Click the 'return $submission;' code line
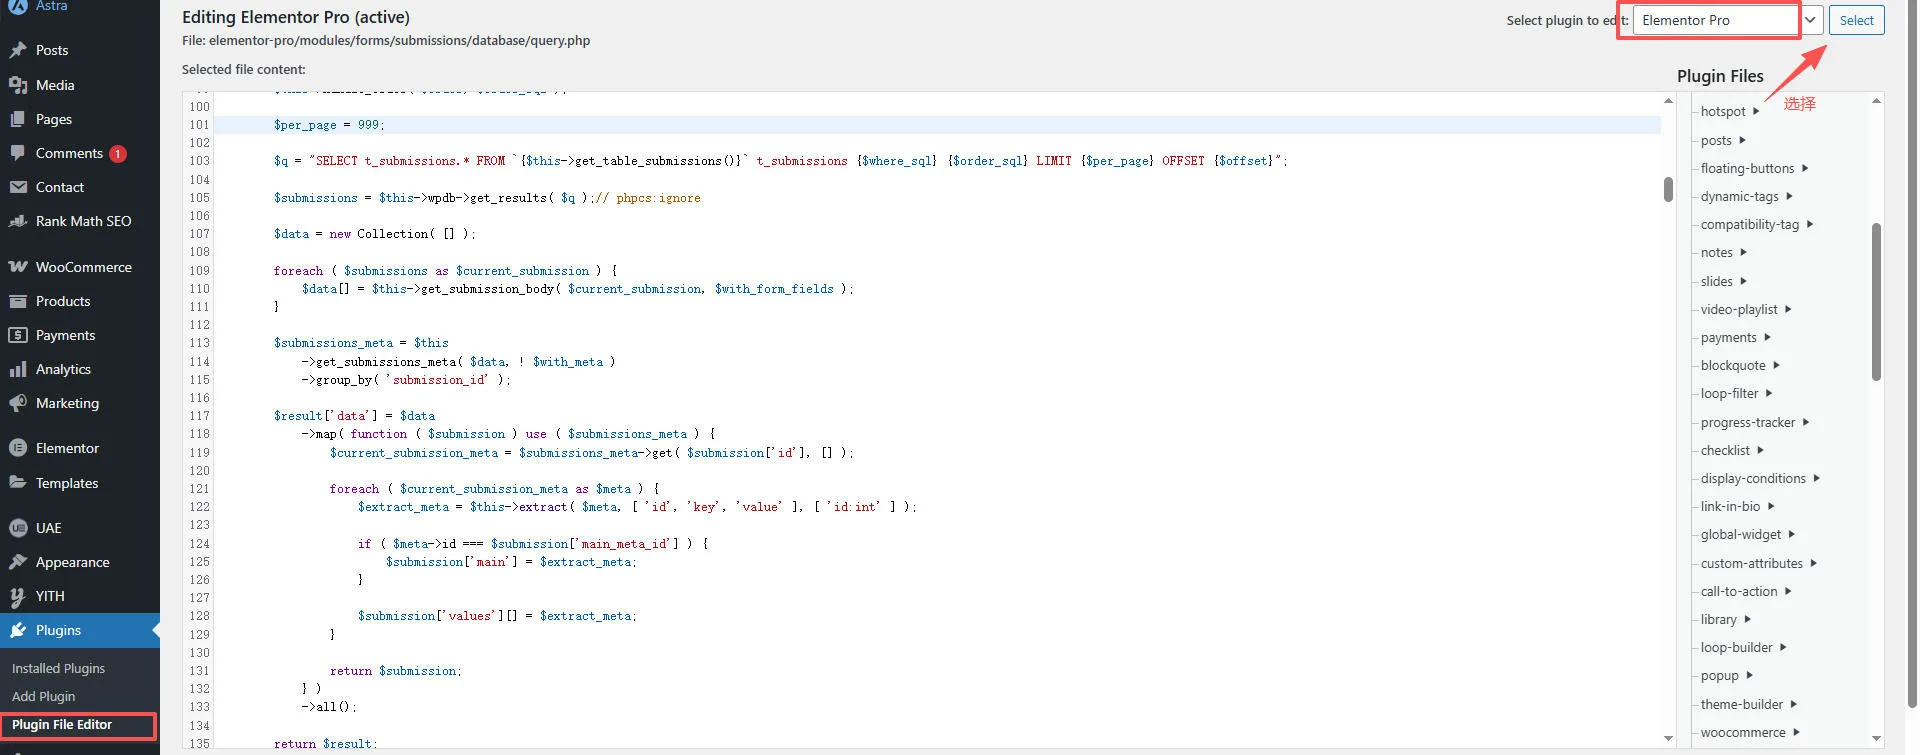 396,671
